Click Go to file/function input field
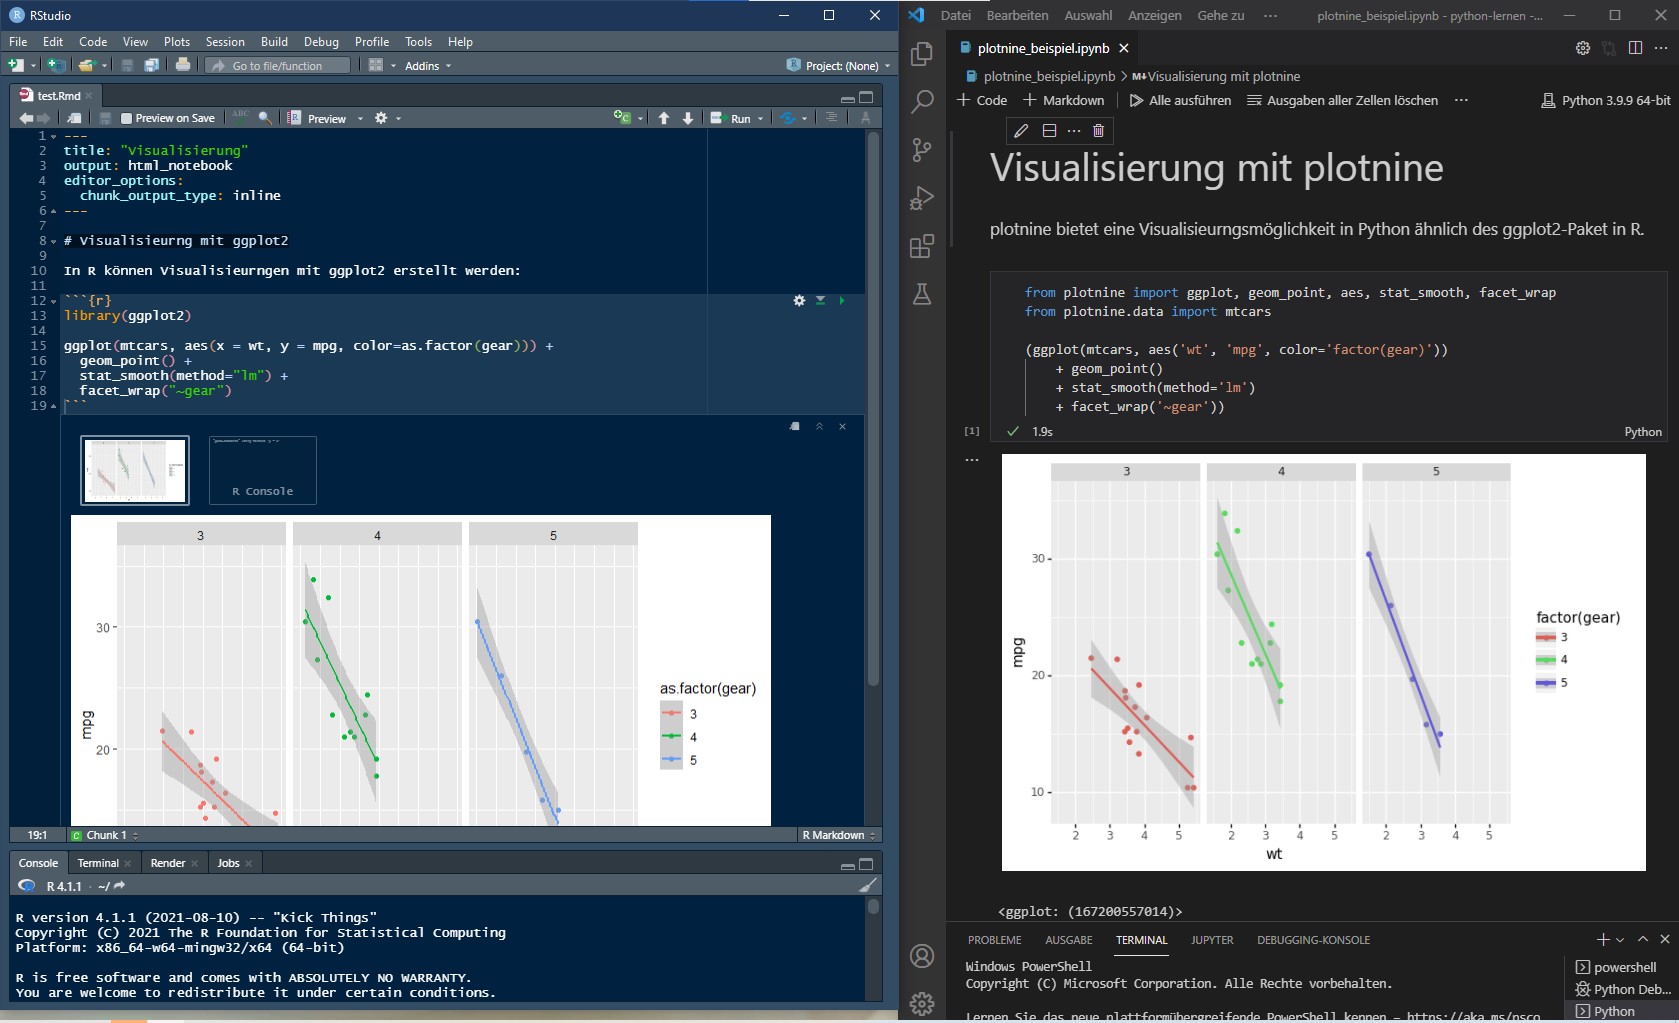The width and height of the screenshot is (1679, 1023). tap(278, 66)
